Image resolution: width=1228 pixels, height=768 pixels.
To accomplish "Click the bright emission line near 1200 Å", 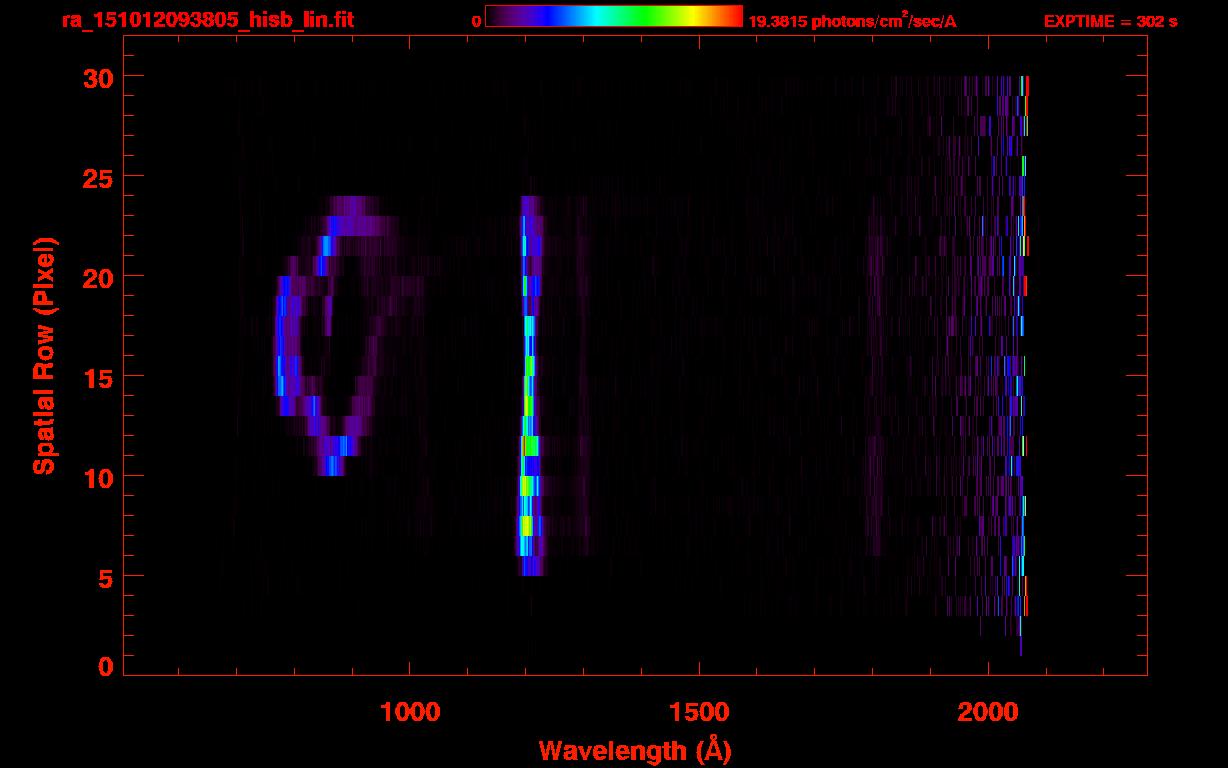I will tap(530, 386).
